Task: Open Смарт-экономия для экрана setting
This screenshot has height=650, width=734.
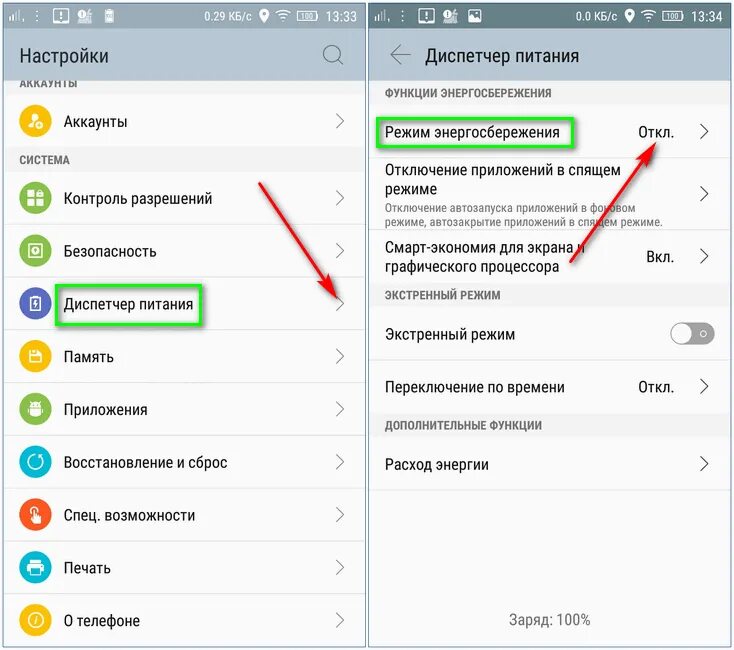Action: click(x=549, y=256)
